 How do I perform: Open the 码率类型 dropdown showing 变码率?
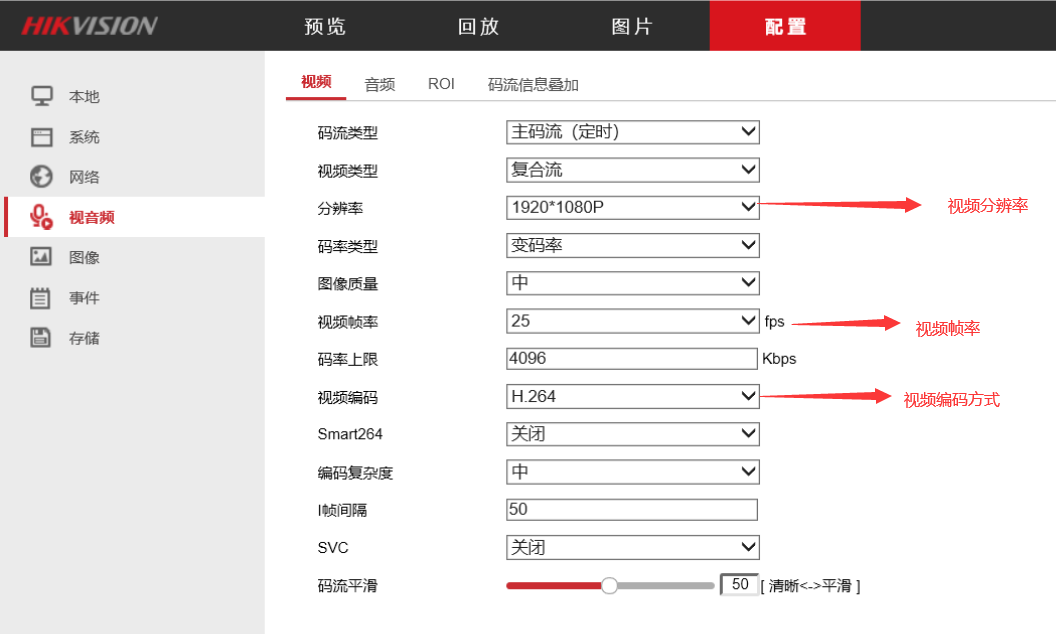tap(632, 245)
